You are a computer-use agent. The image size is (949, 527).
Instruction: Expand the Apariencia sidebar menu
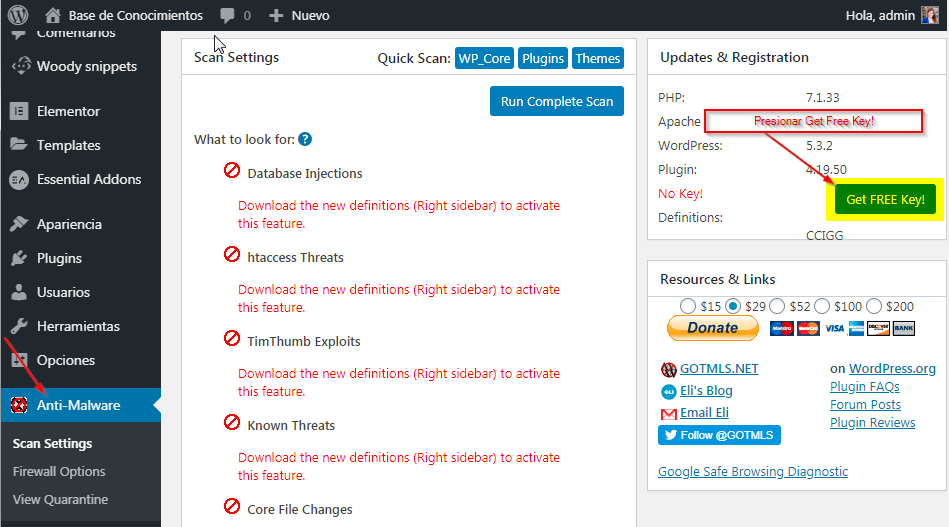[69, 224]
